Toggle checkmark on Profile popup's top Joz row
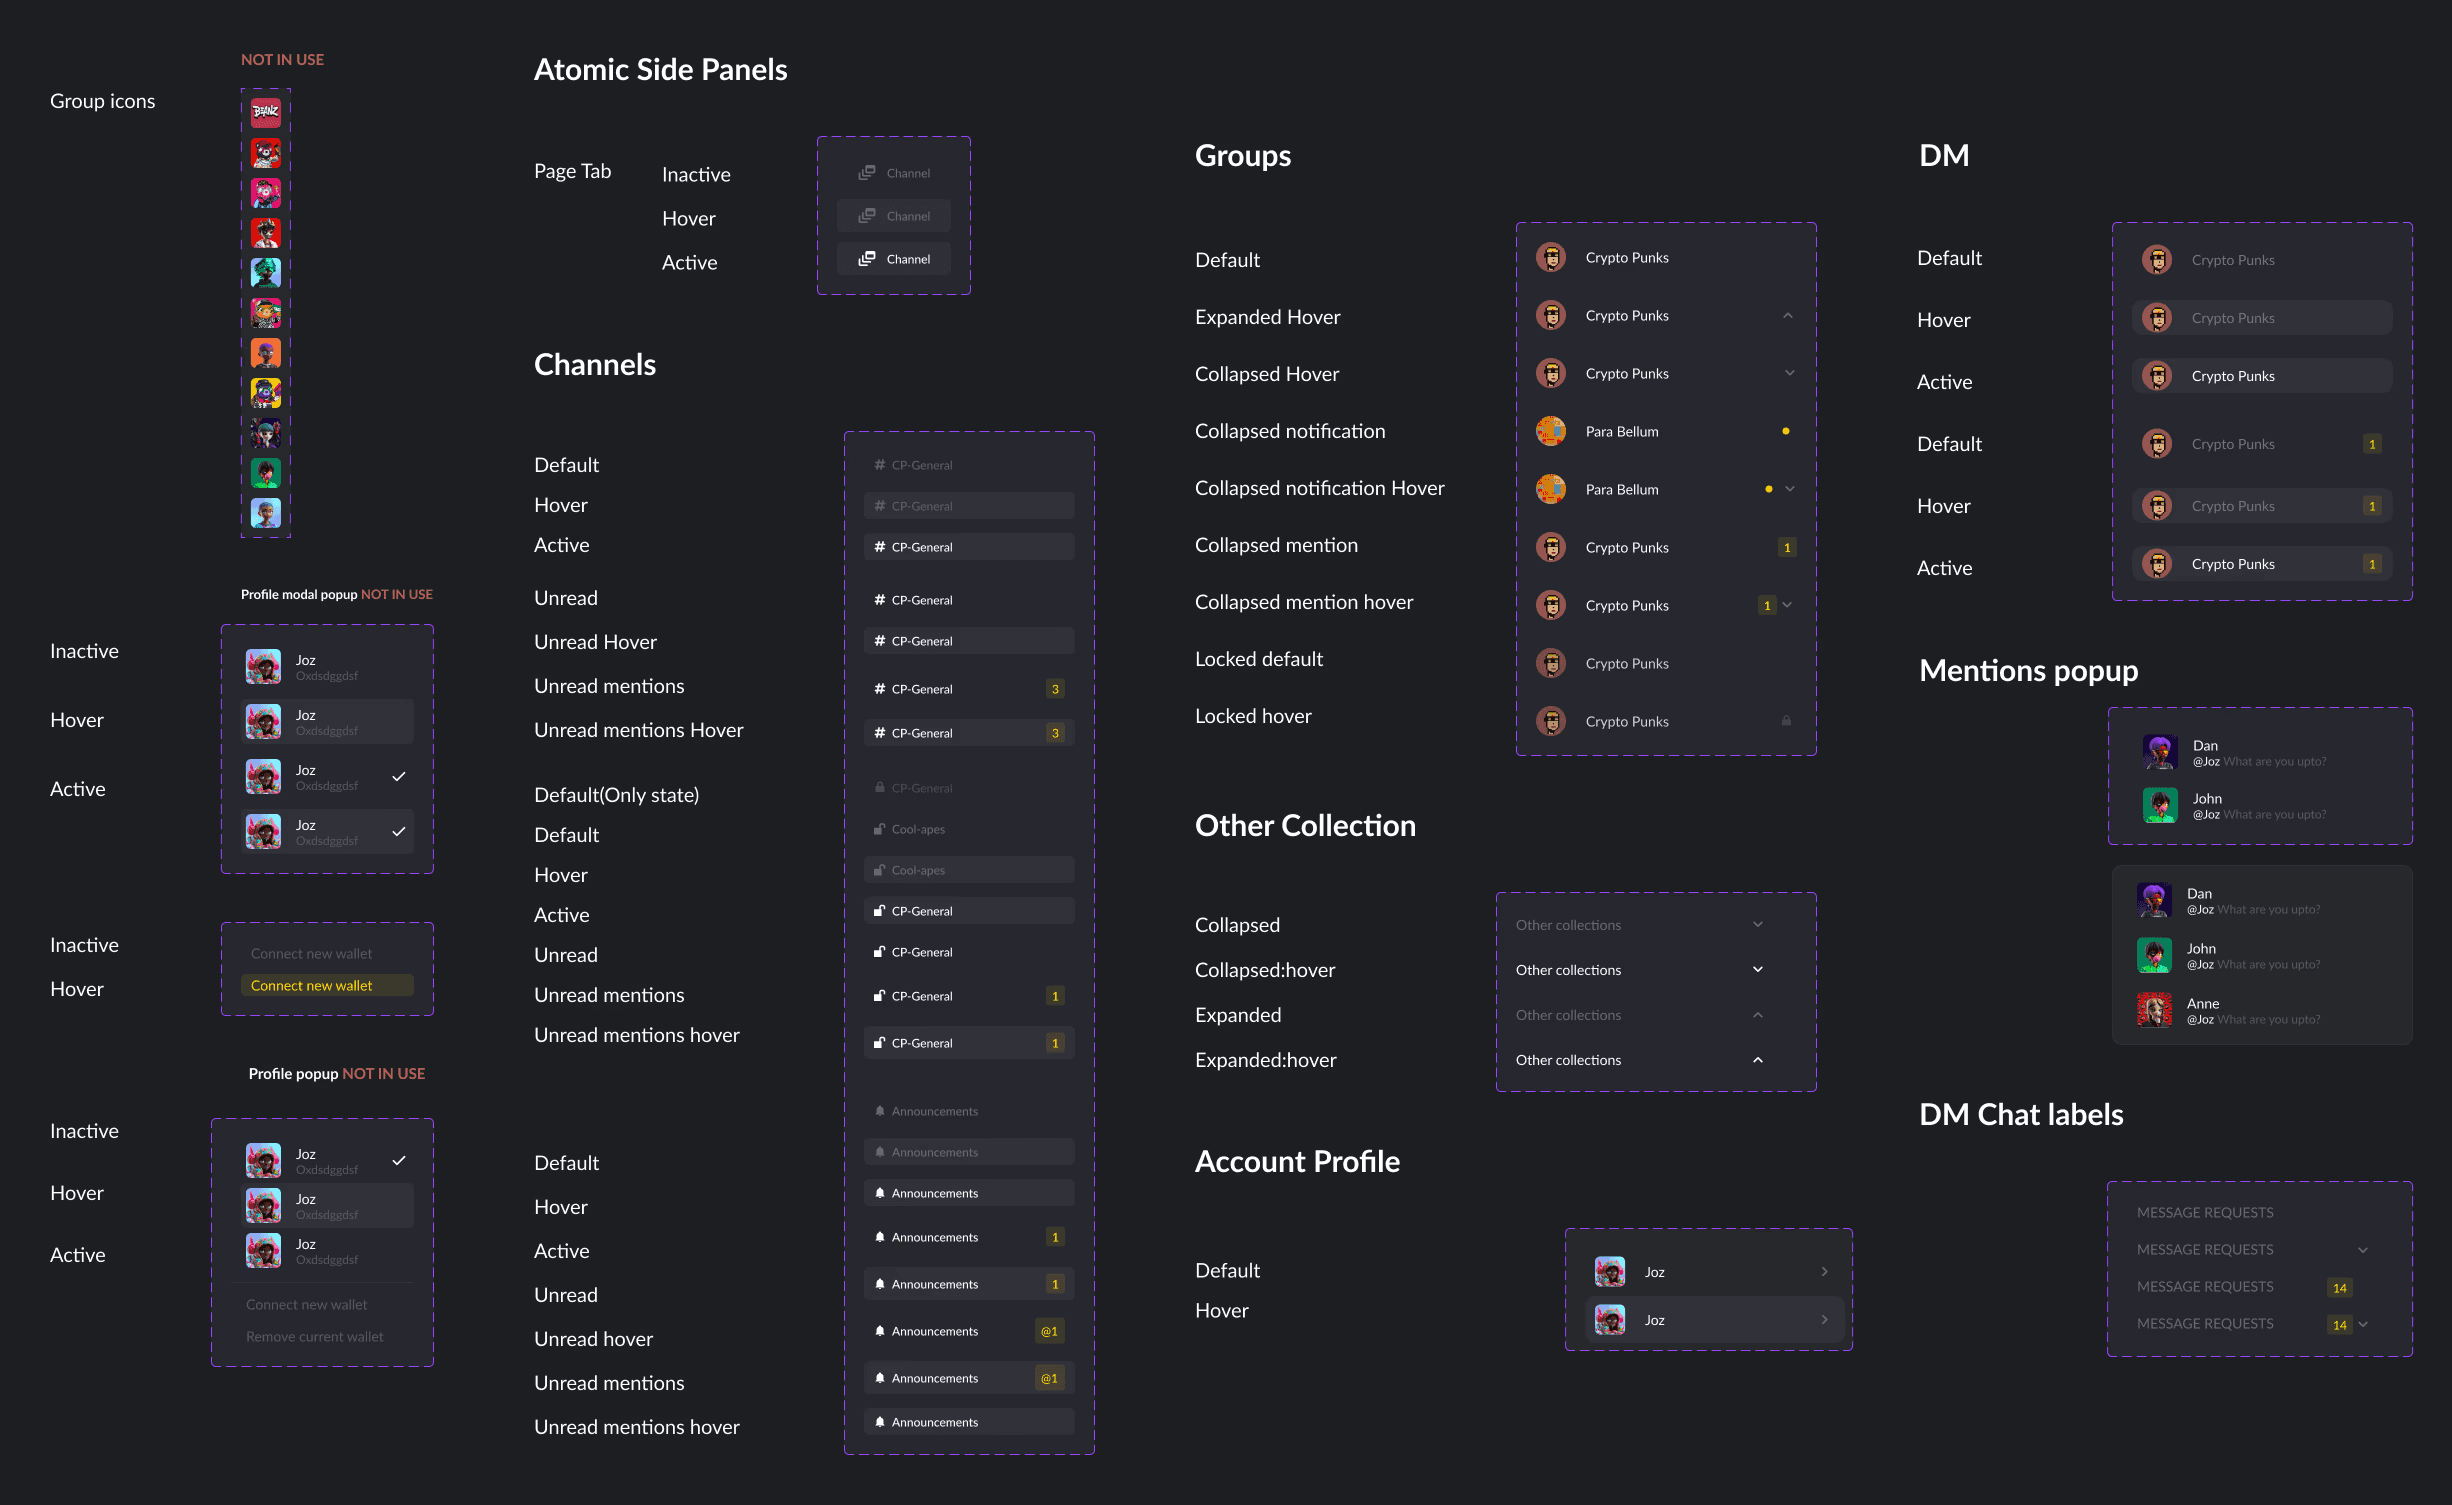The height and width of the screenshot is (1505, 2452). click(399, 1160)
